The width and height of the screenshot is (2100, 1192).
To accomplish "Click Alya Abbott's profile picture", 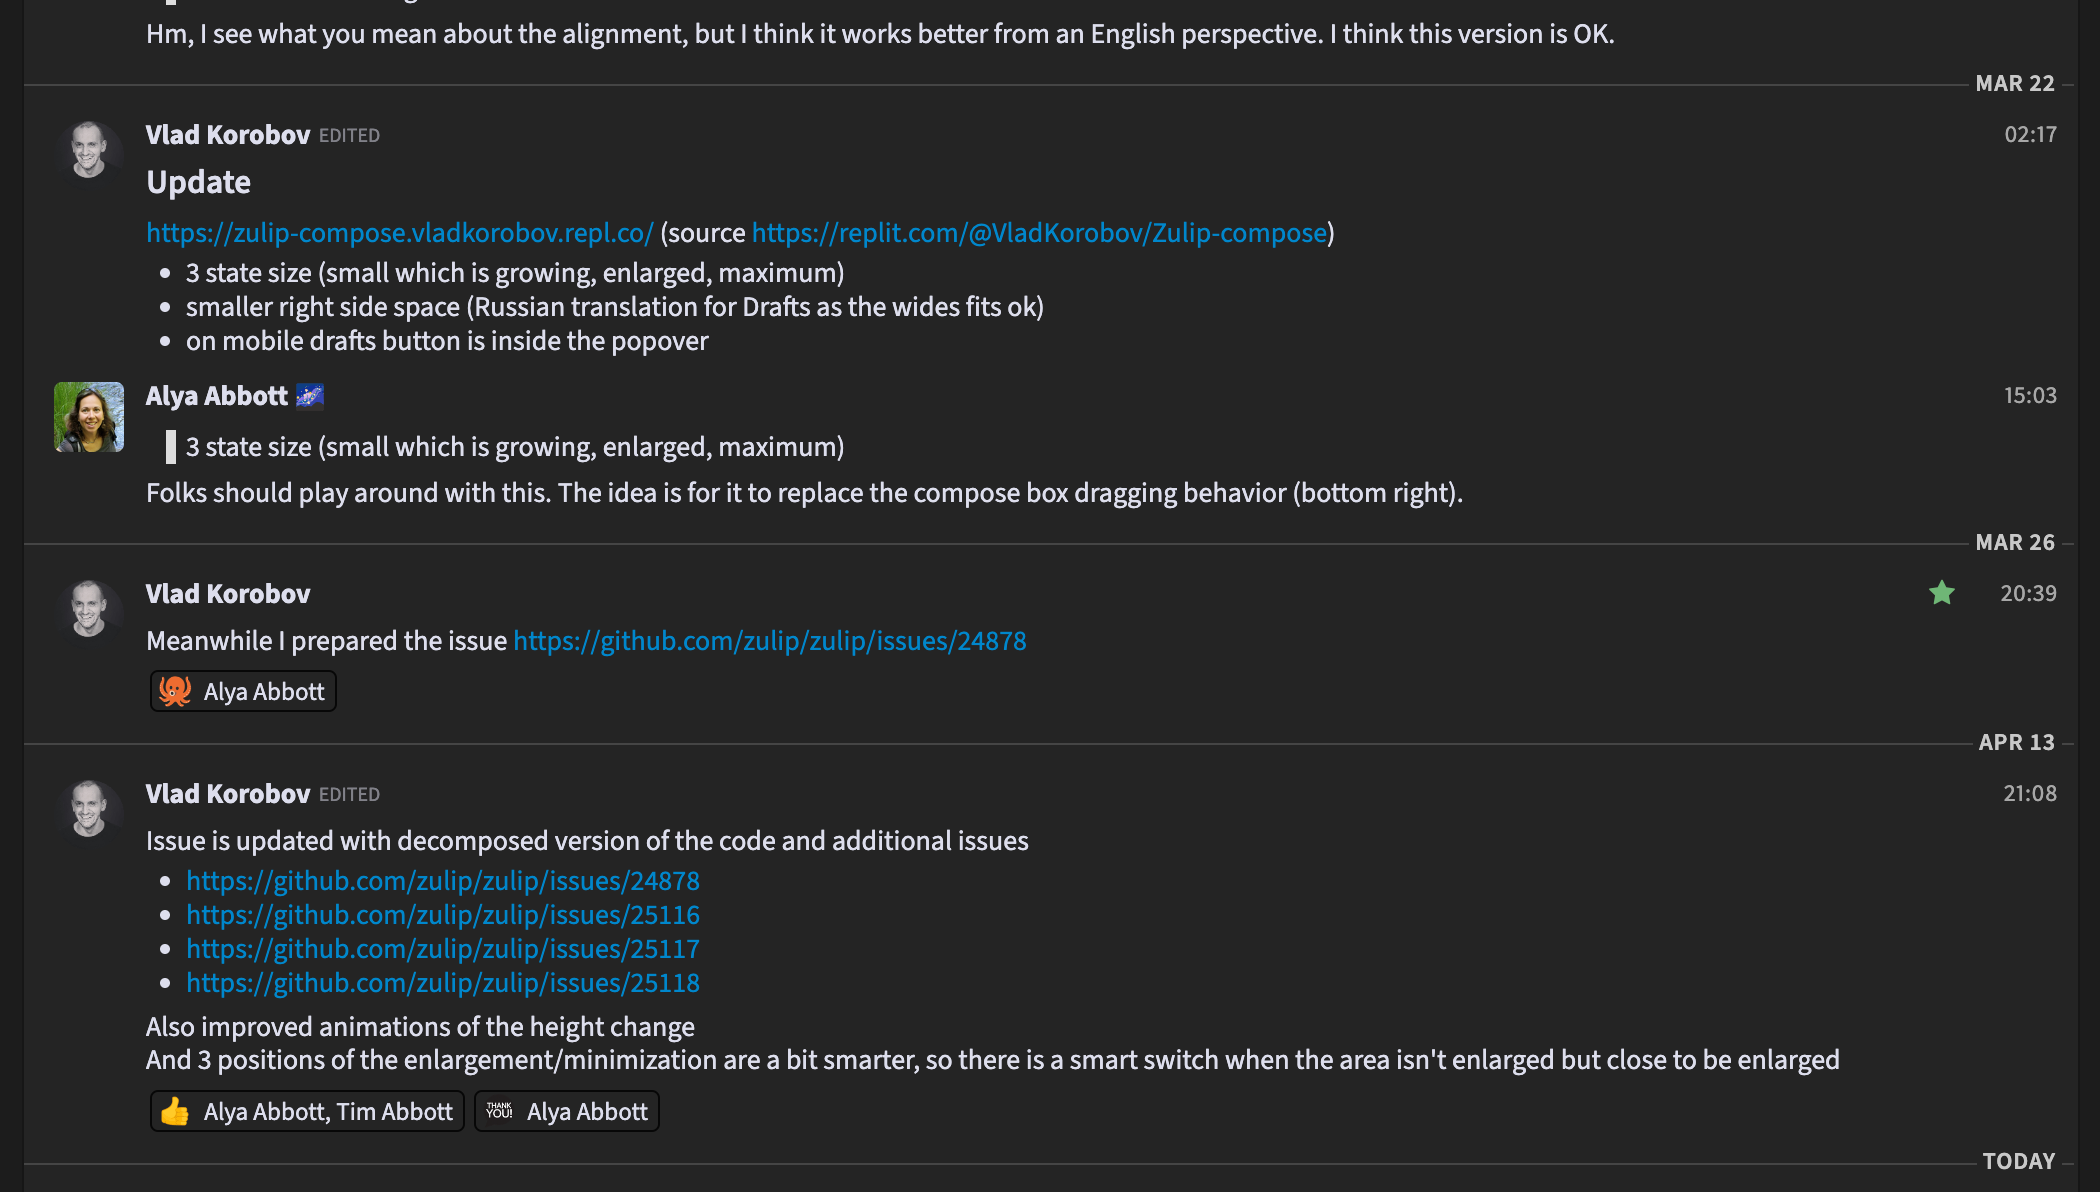I will tap(88, 417).
